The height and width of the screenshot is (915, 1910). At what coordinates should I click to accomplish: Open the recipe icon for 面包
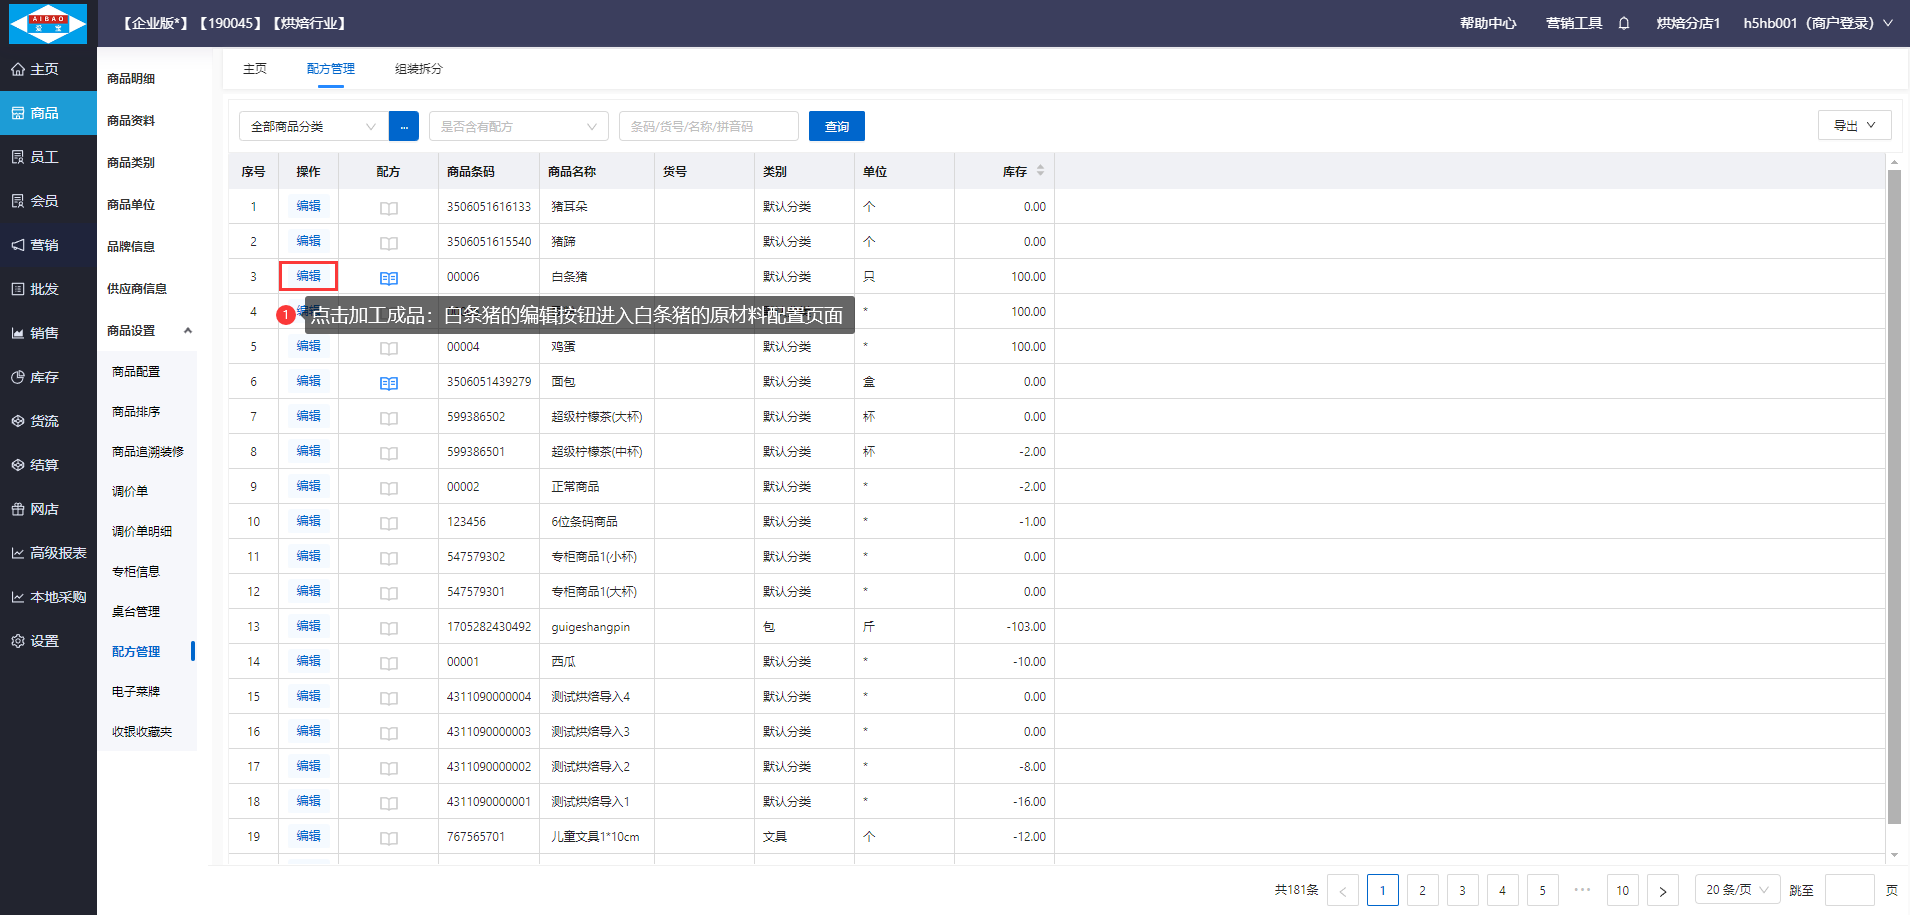389,383
